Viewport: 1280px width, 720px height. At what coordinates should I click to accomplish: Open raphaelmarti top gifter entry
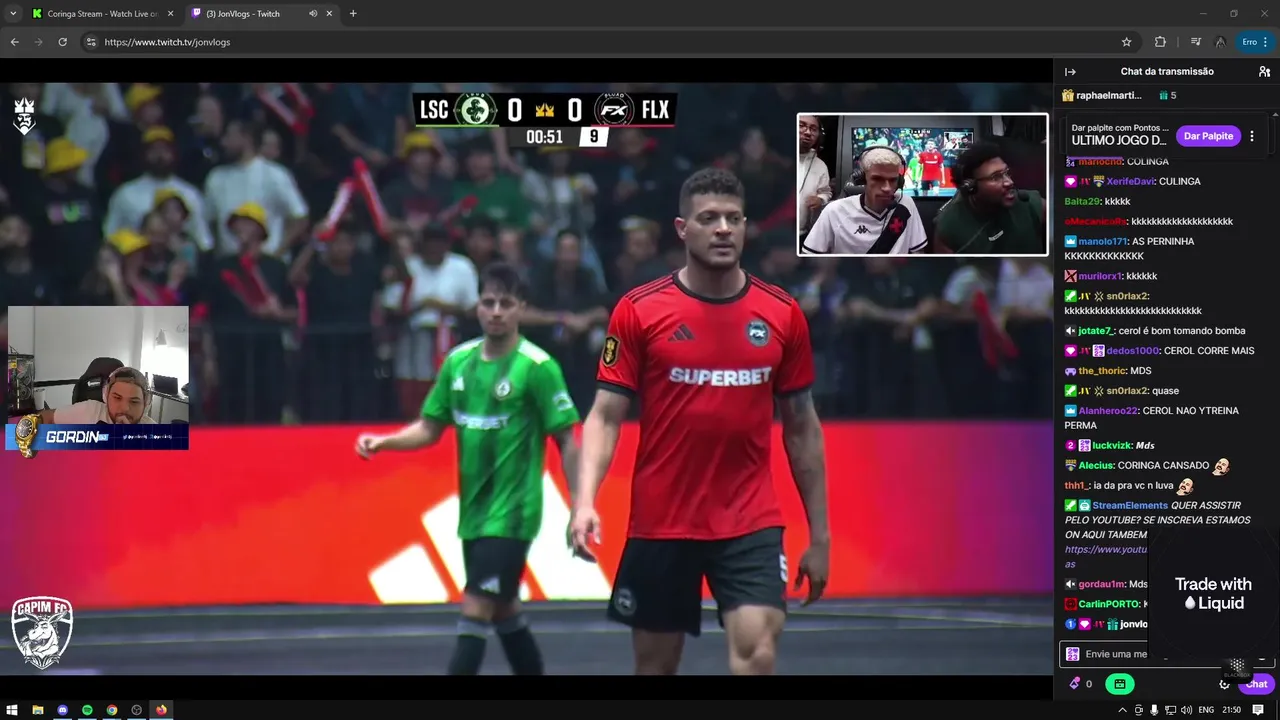(1102, 96)
